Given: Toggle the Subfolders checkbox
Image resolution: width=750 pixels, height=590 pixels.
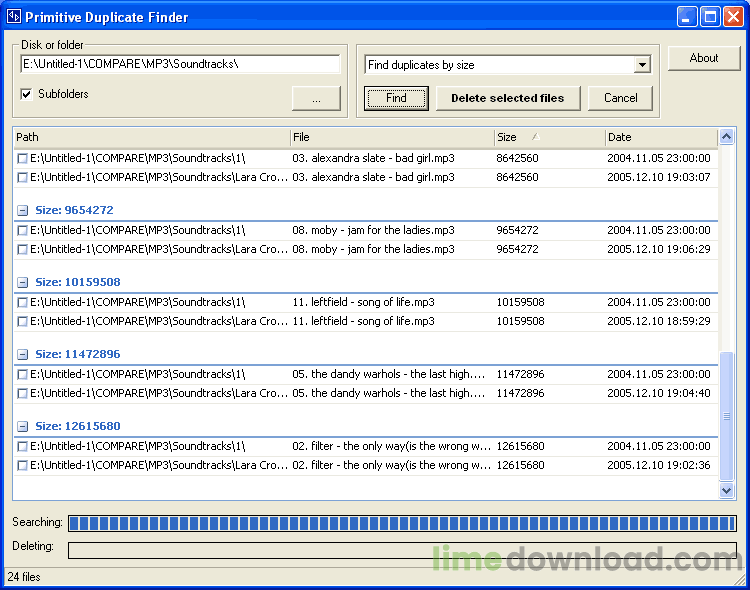Looking at the screenshot, I should [x=27, y=95].
